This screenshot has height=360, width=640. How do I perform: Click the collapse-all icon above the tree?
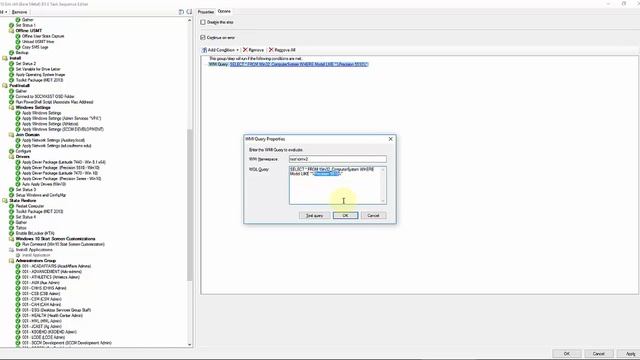[x=189, y=12]
